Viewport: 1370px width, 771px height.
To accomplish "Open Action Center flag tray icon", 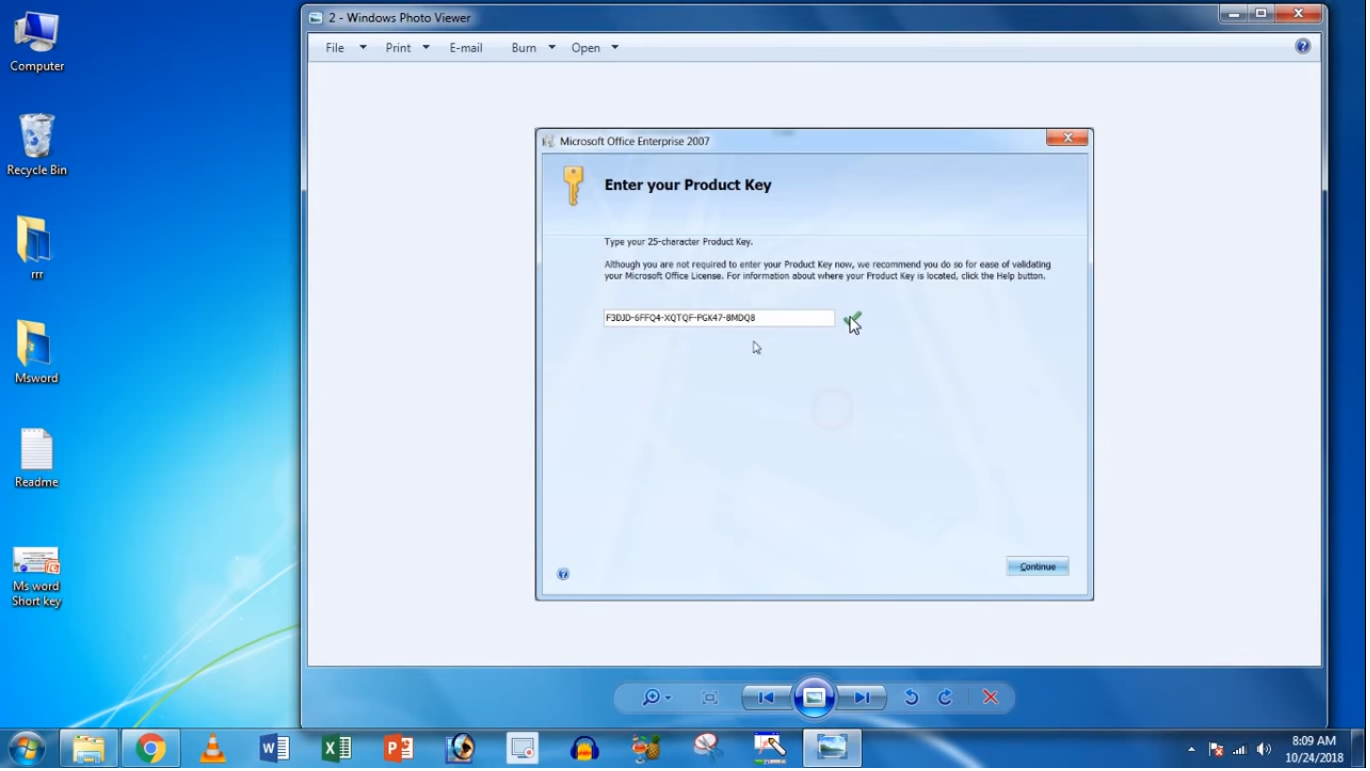I will (x=1216, y=749).
